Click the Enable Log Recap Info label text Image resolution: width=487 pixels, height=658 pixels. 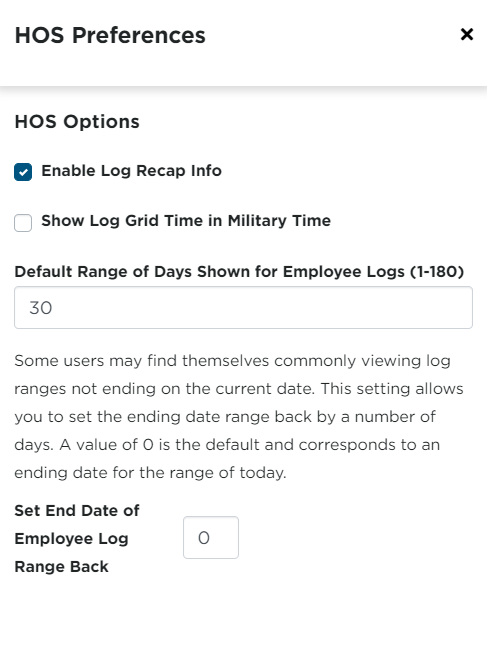(131, 171)
